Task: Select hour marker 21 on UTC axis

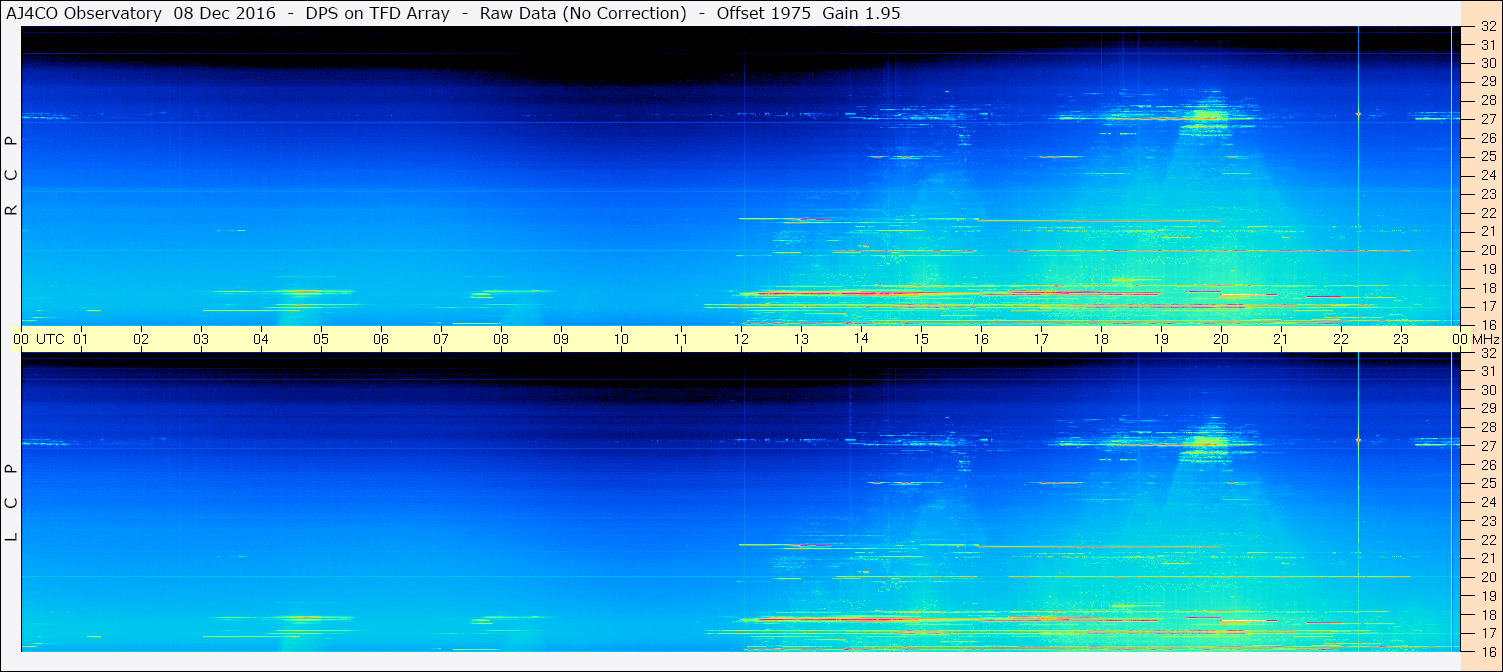Action: [1281, 339]
